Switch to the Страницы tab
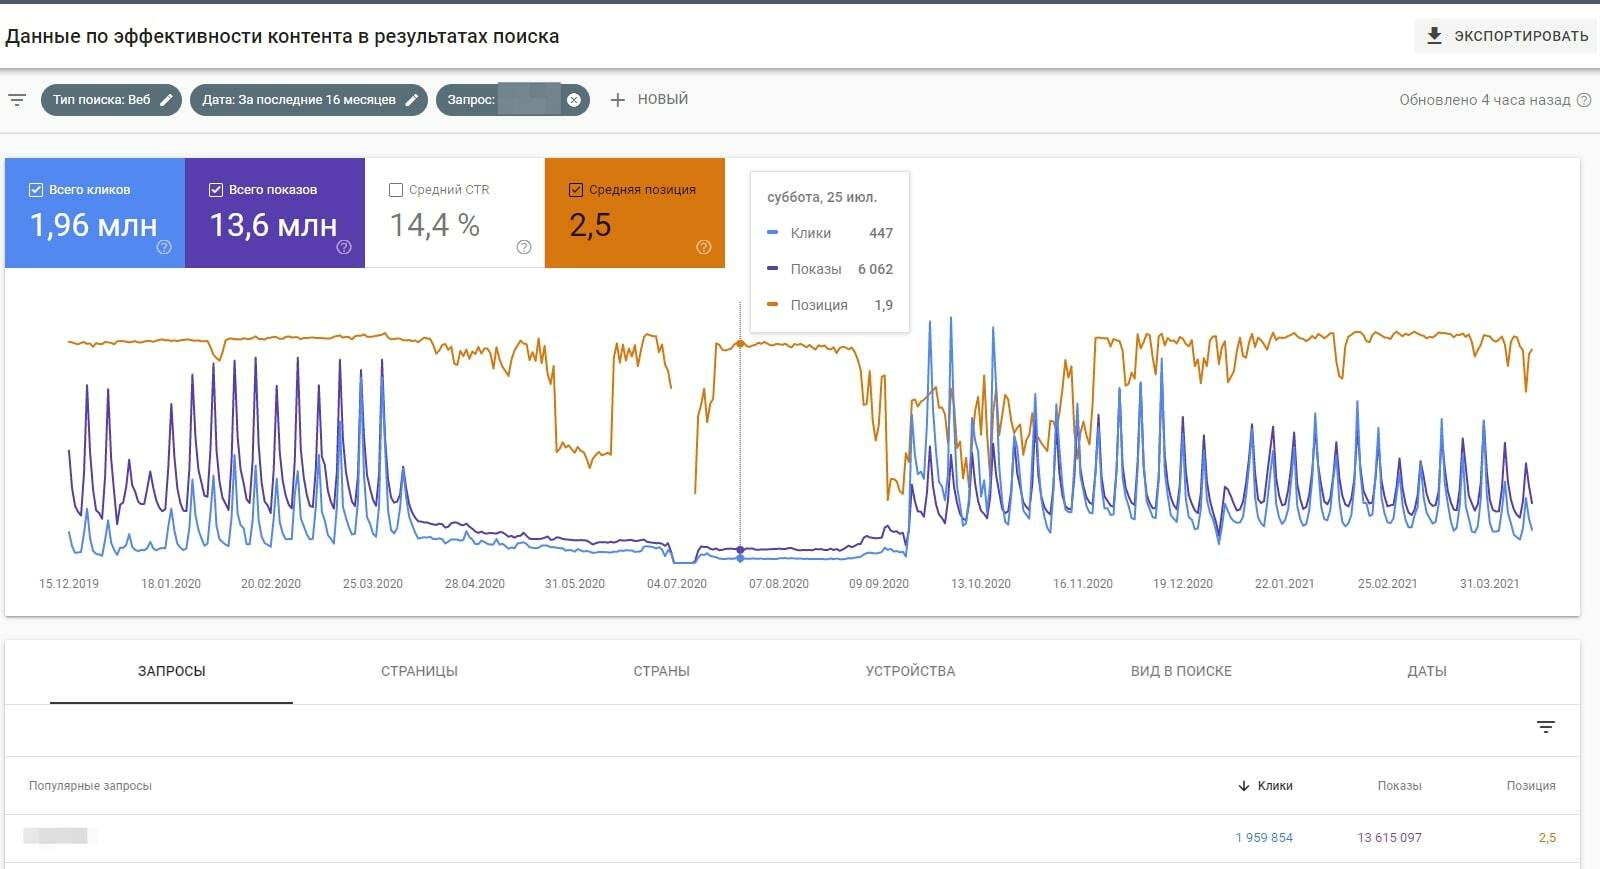The width and height of the screenshot is (1600, 869). click(419, 671)
